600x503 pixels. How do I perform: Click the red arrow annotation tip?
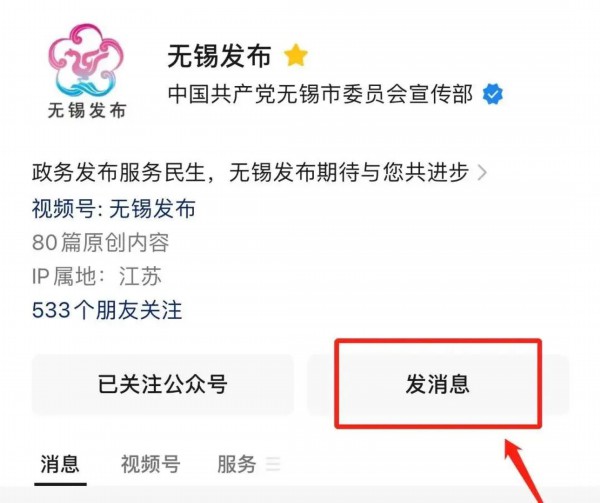510,444
